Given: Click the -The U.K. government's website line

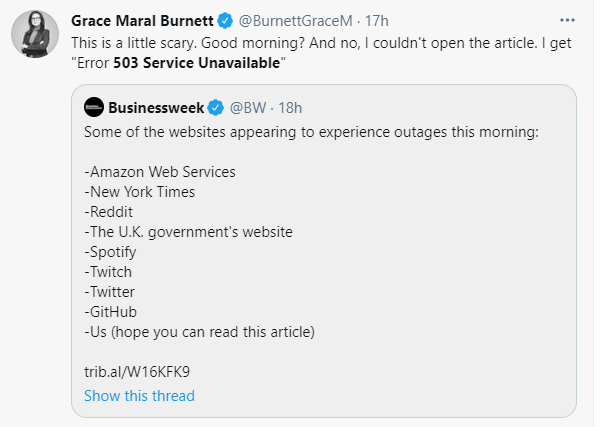Looking at the screenshot, I should click(189, 232).
